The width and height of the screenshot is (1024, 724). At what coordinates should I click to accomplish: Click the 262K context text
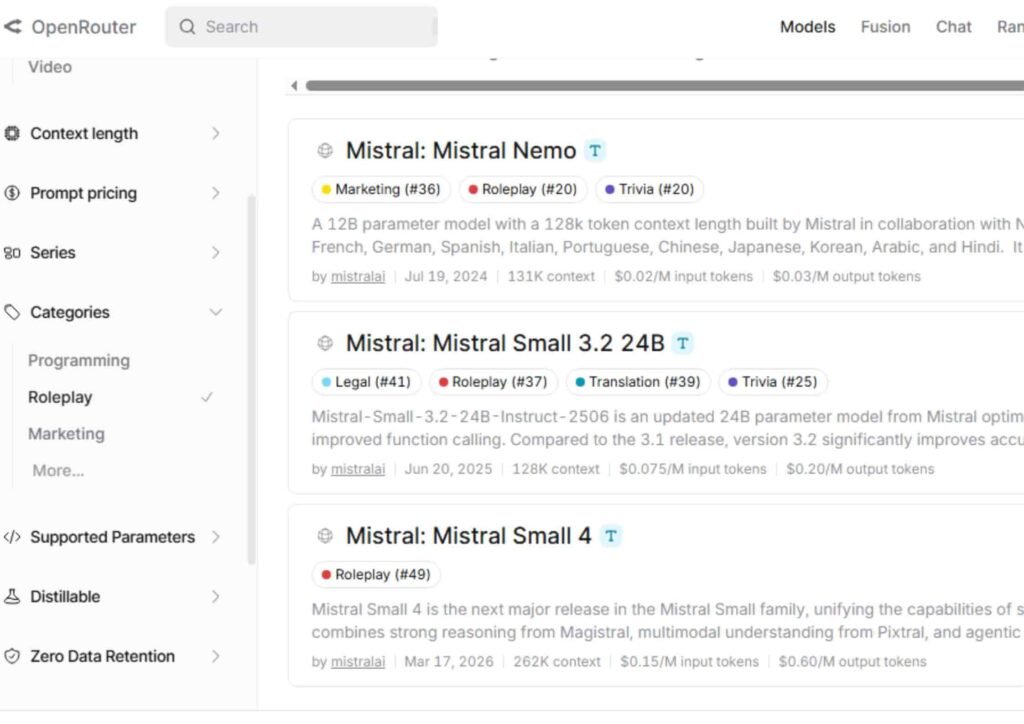(557, 662)
